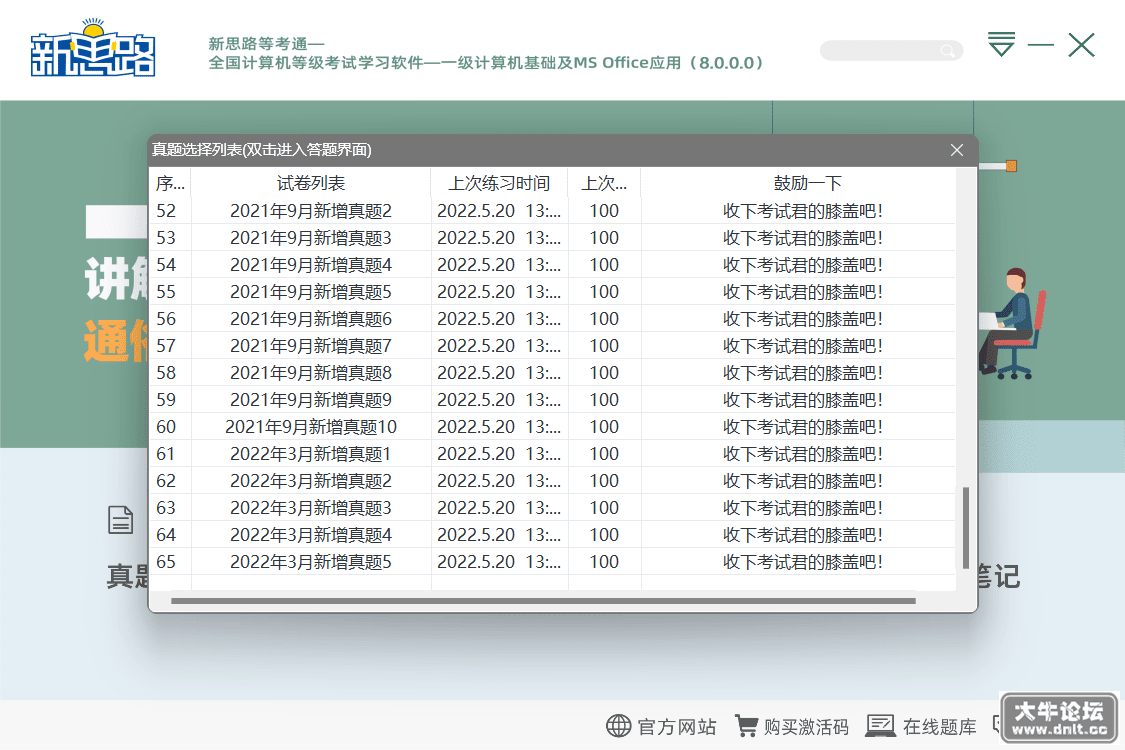Select 2021年9月新增真题5
Viewport: 1125px width, 750px height.
click(x=311, y=292)
